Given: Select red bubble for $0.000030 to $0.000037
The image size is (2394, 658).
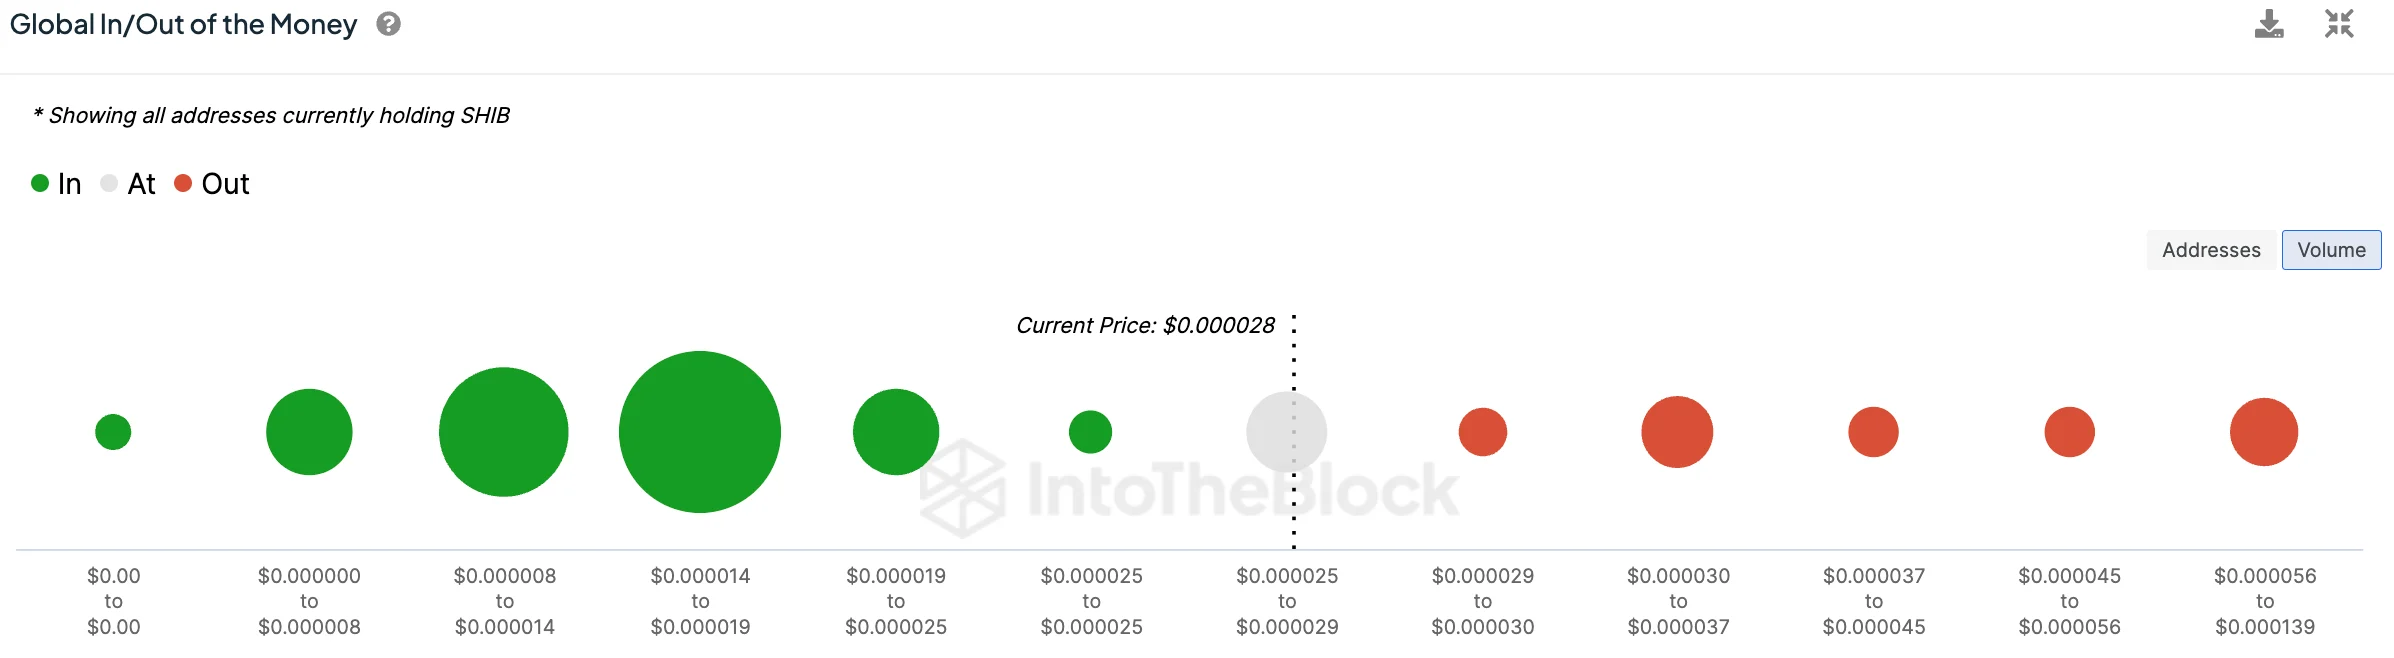Looking at the screenshot, I should click(x=1677, y=432).
